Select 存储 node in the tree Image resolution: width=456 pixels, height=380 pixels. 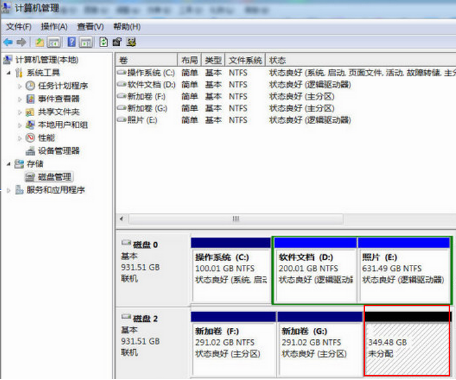(29, 164)
